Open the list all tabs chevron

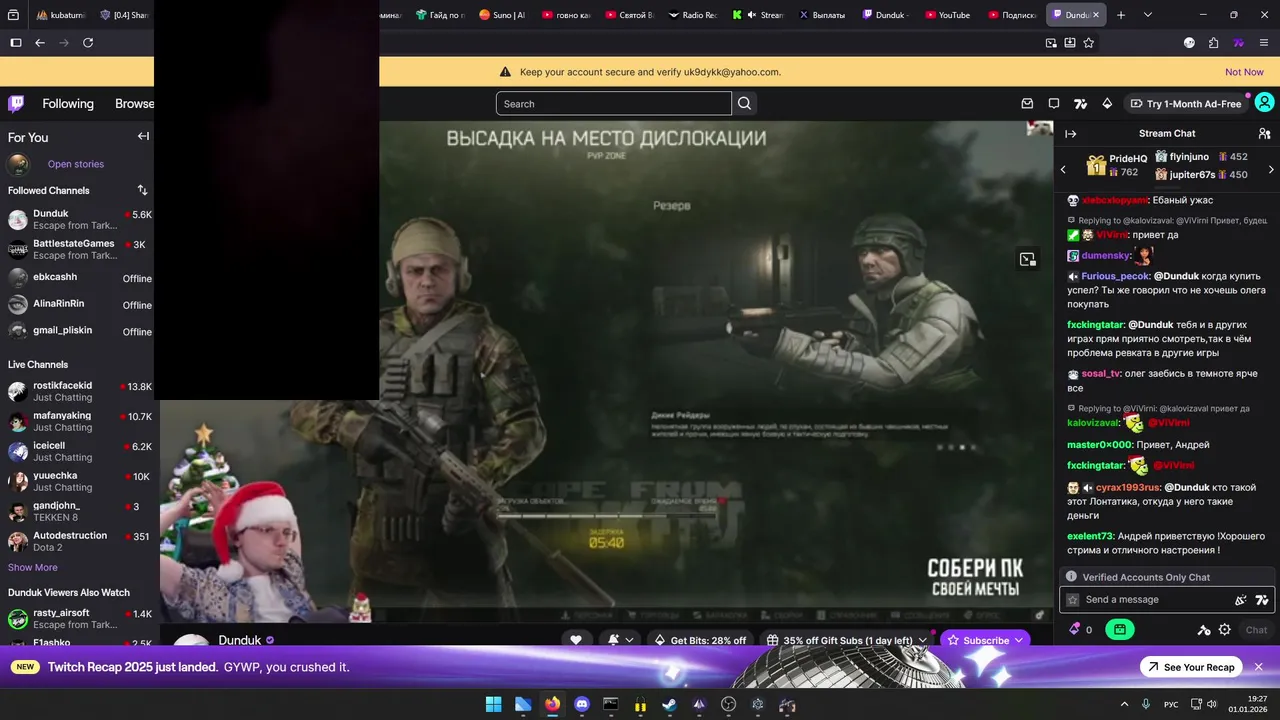(x=1148, y=15)
